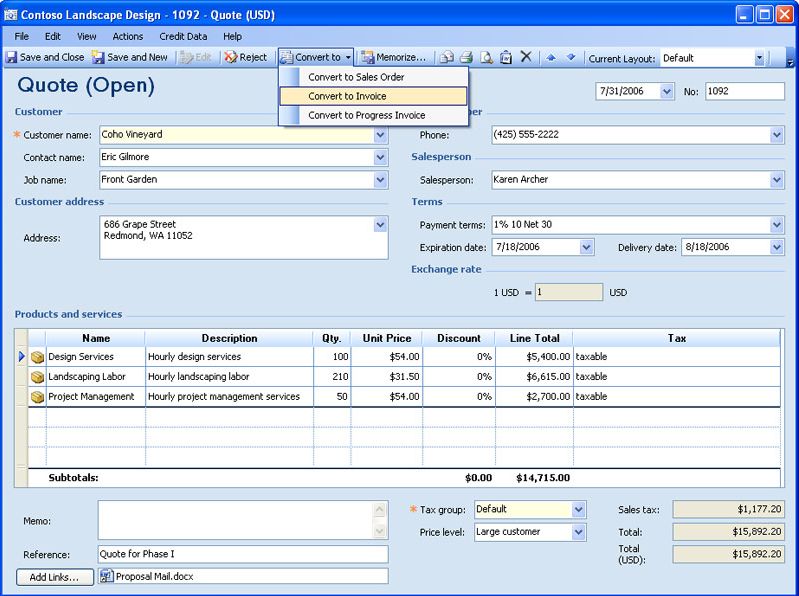Click the Landscaping Labor row item icon
The width and height of the screenshot is (799, 596).
(x=37, y=377)
